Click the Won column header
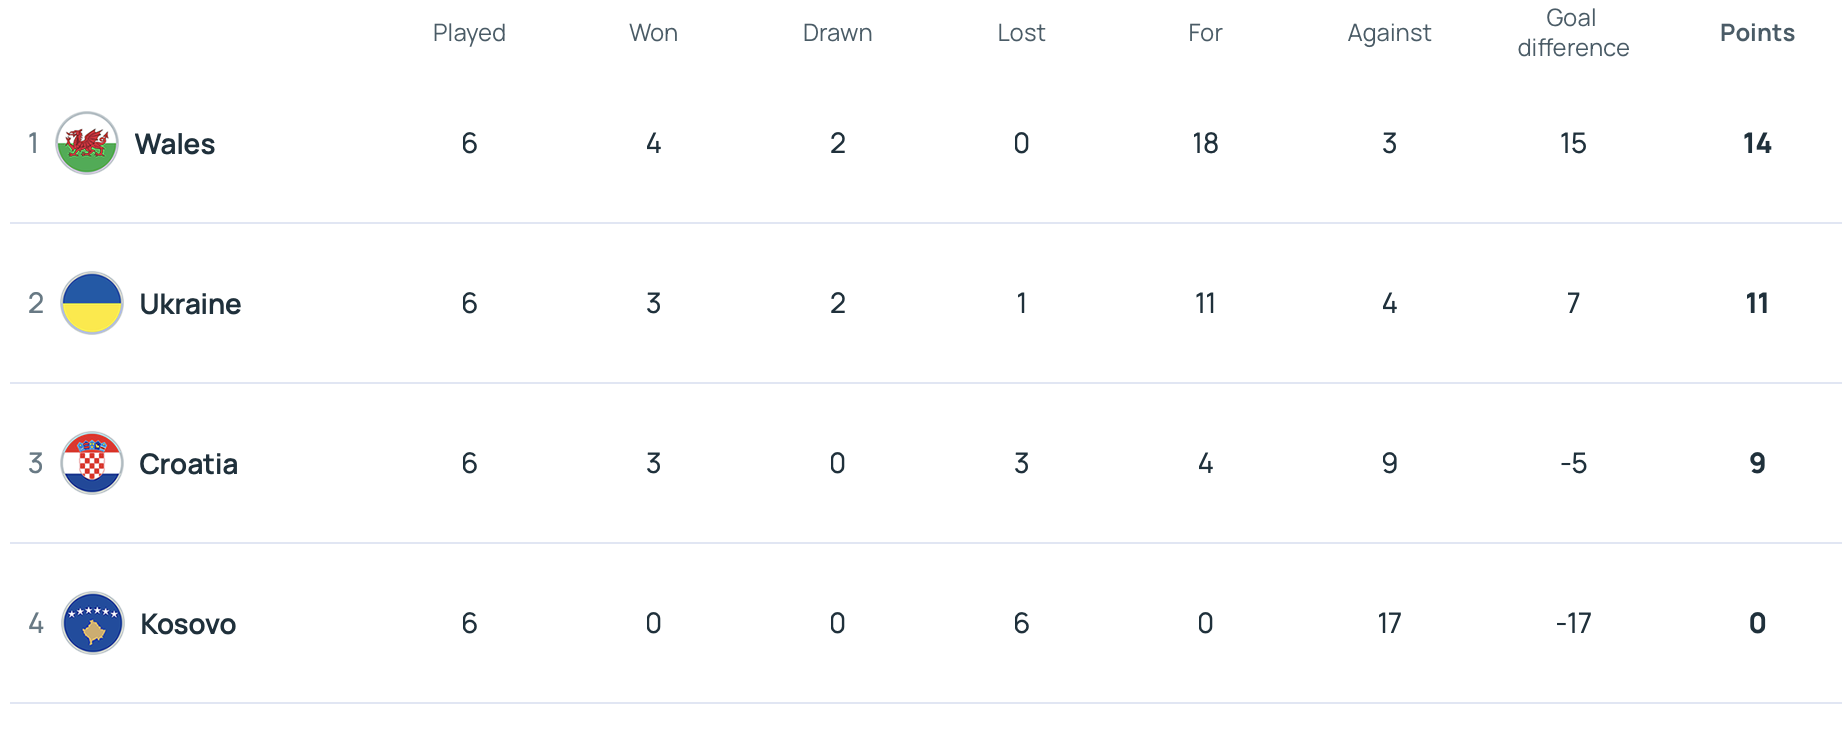 tap(653, 33)
